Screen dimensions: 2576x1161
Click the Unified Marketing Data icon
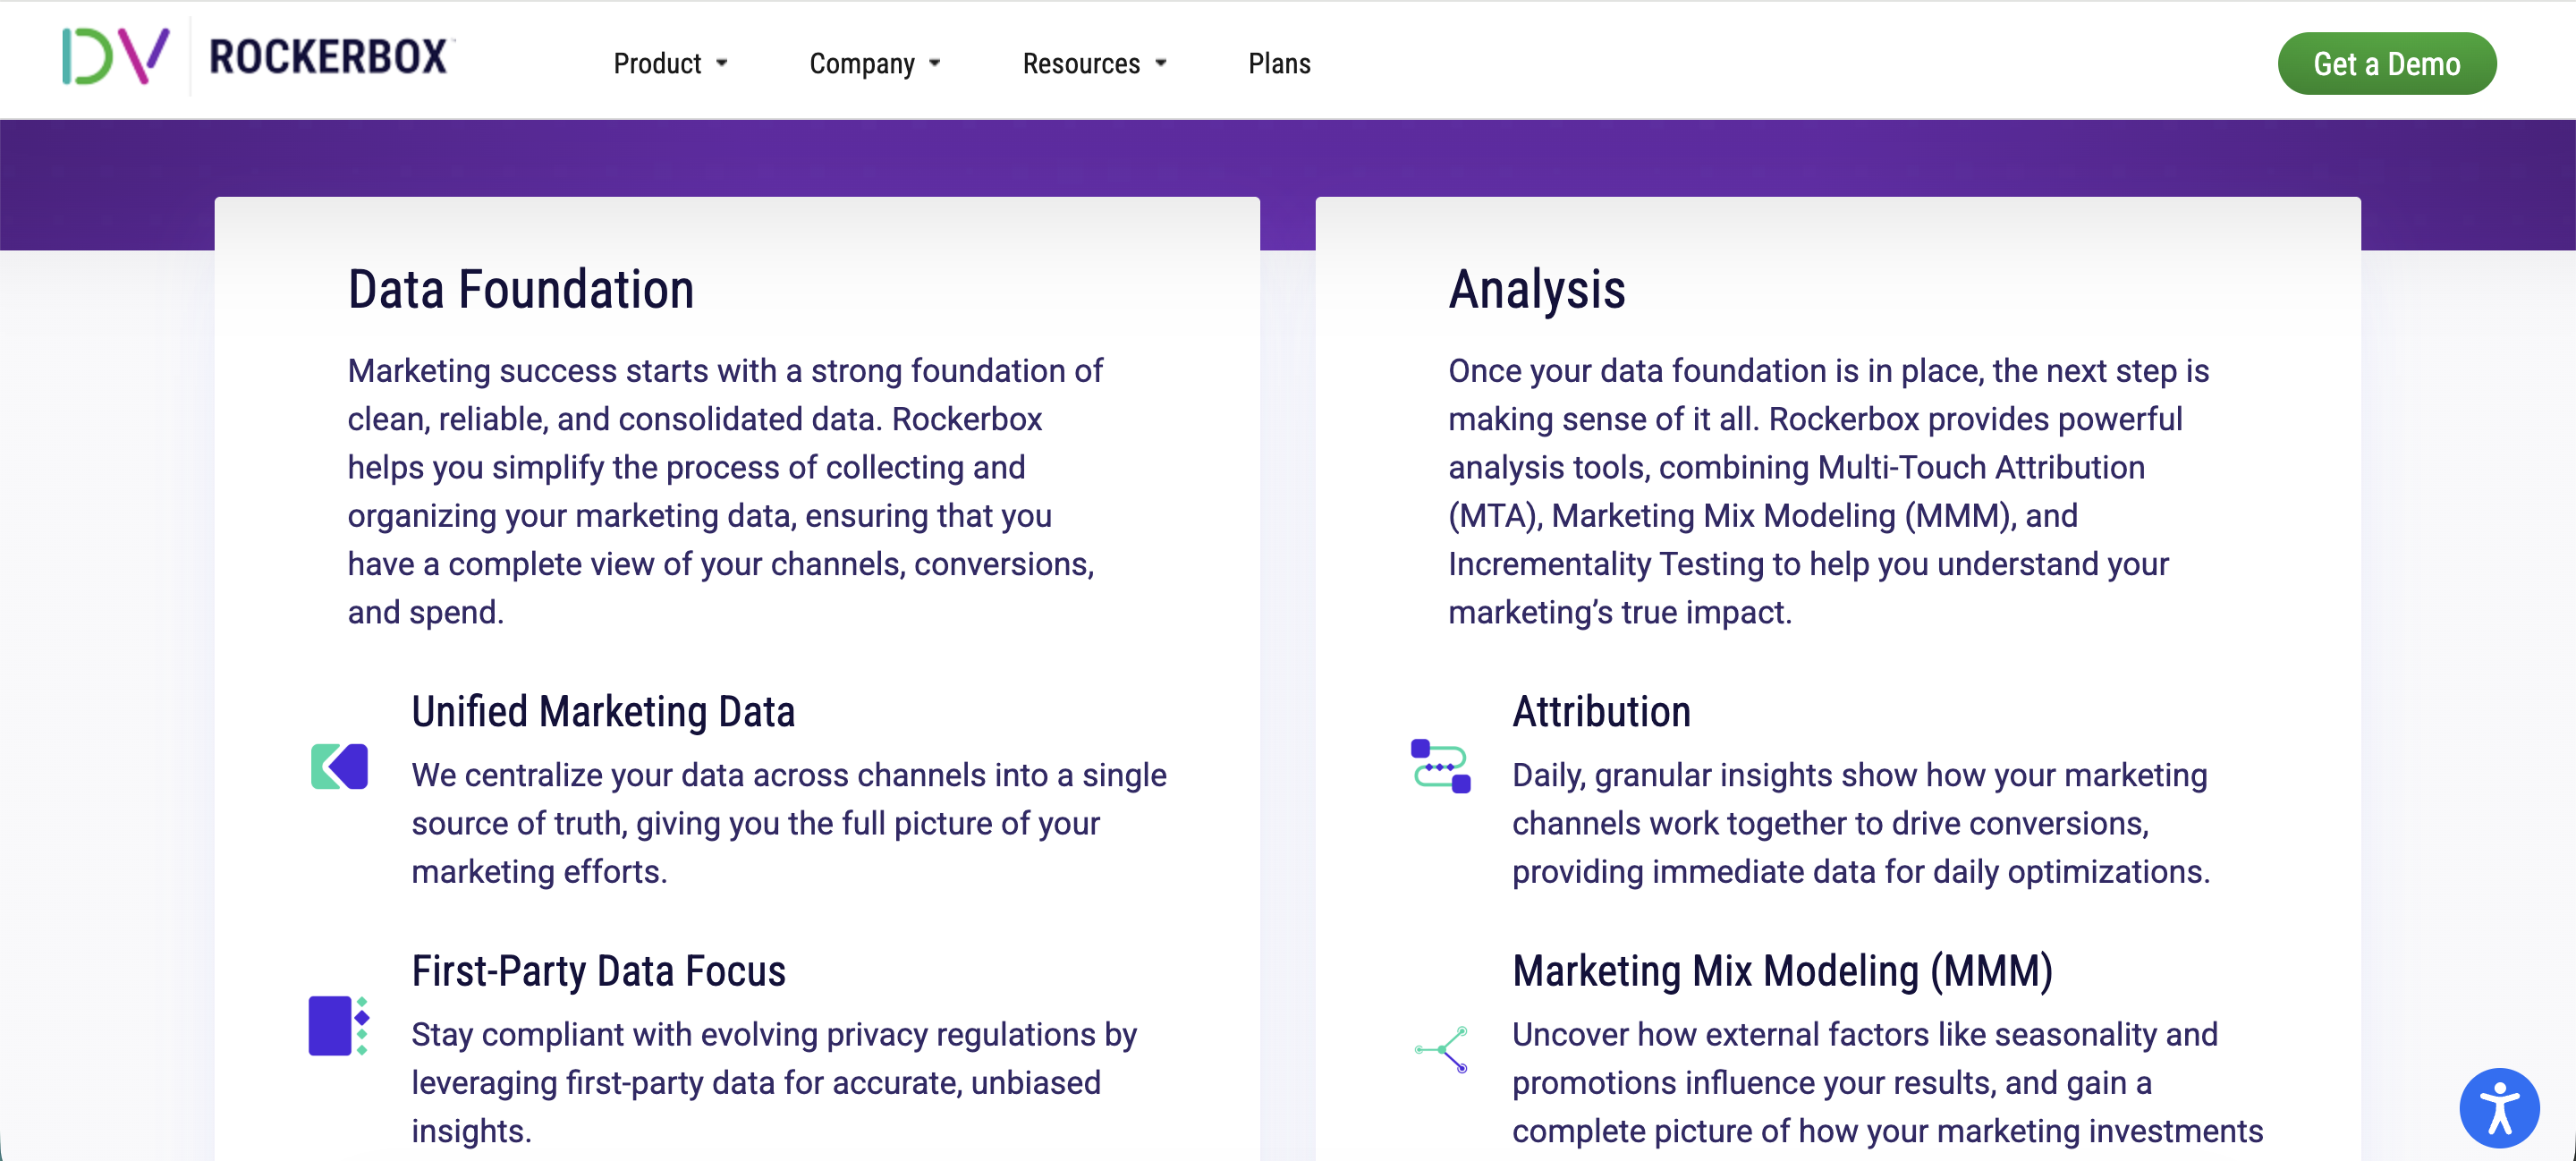[339, 767]
